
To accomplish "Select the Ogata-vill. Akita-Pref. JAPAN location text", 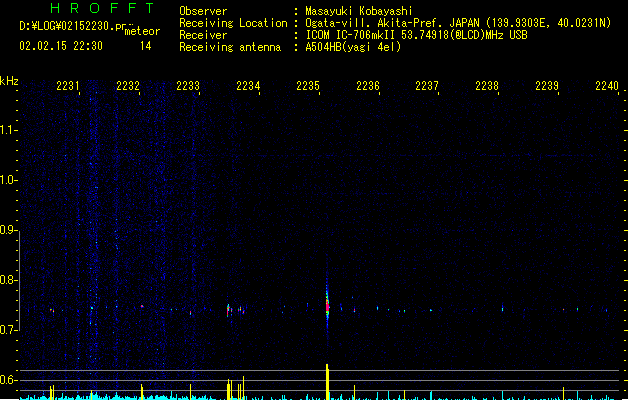I will 392,23.
